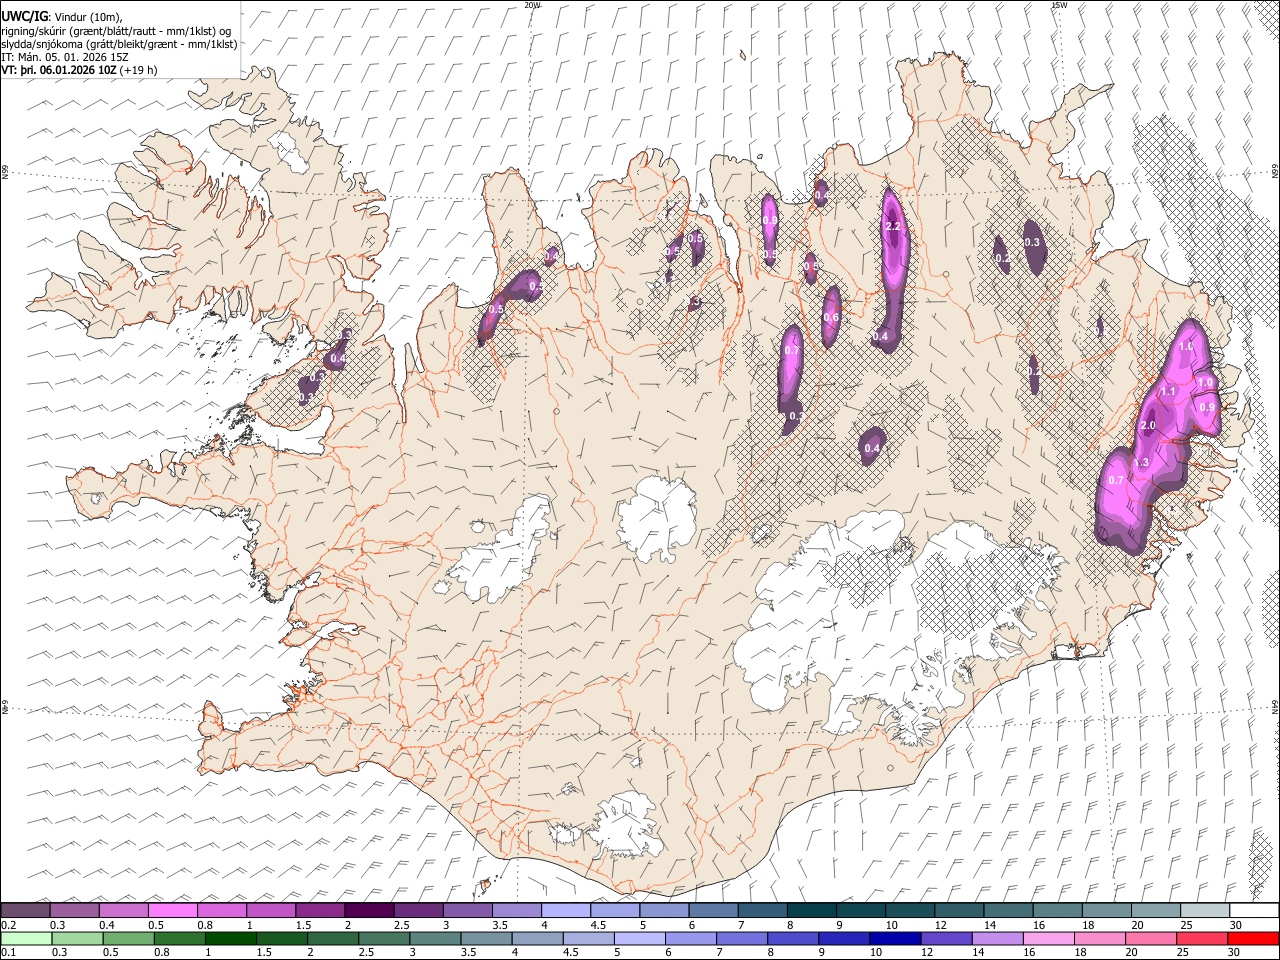Click the 20W longitude label at the top
1280x960 pixels.
click(532, 5)
